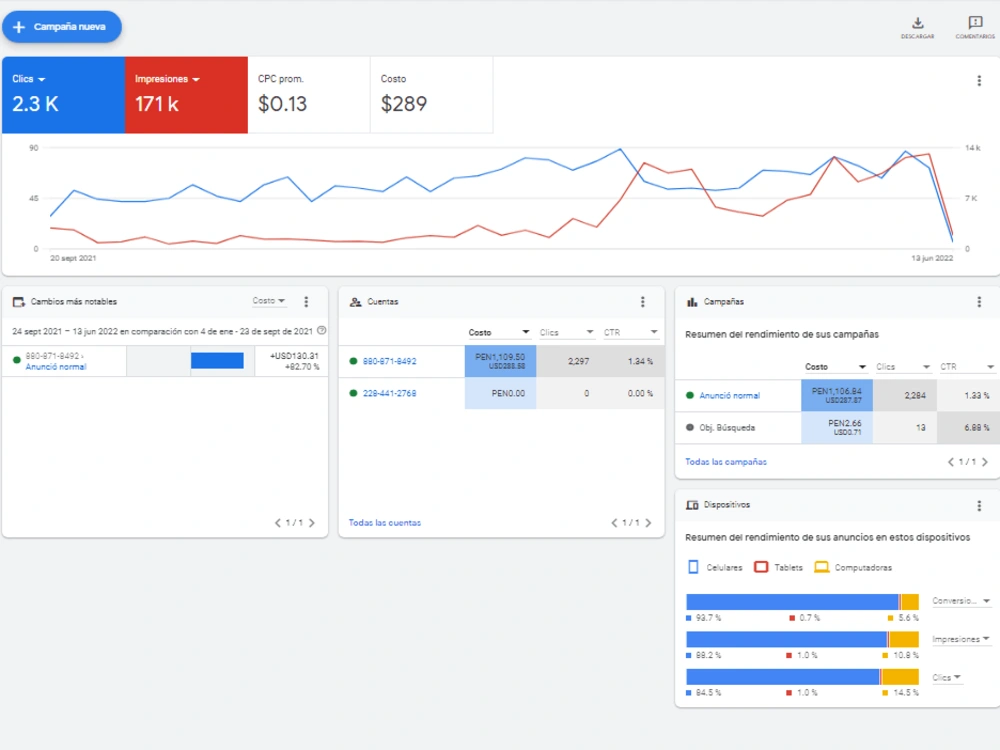Click the 13 jun 2022 chart date label
Viewport: 1000px width, 750px height.
pyautogui.click(x=932, y=258)
